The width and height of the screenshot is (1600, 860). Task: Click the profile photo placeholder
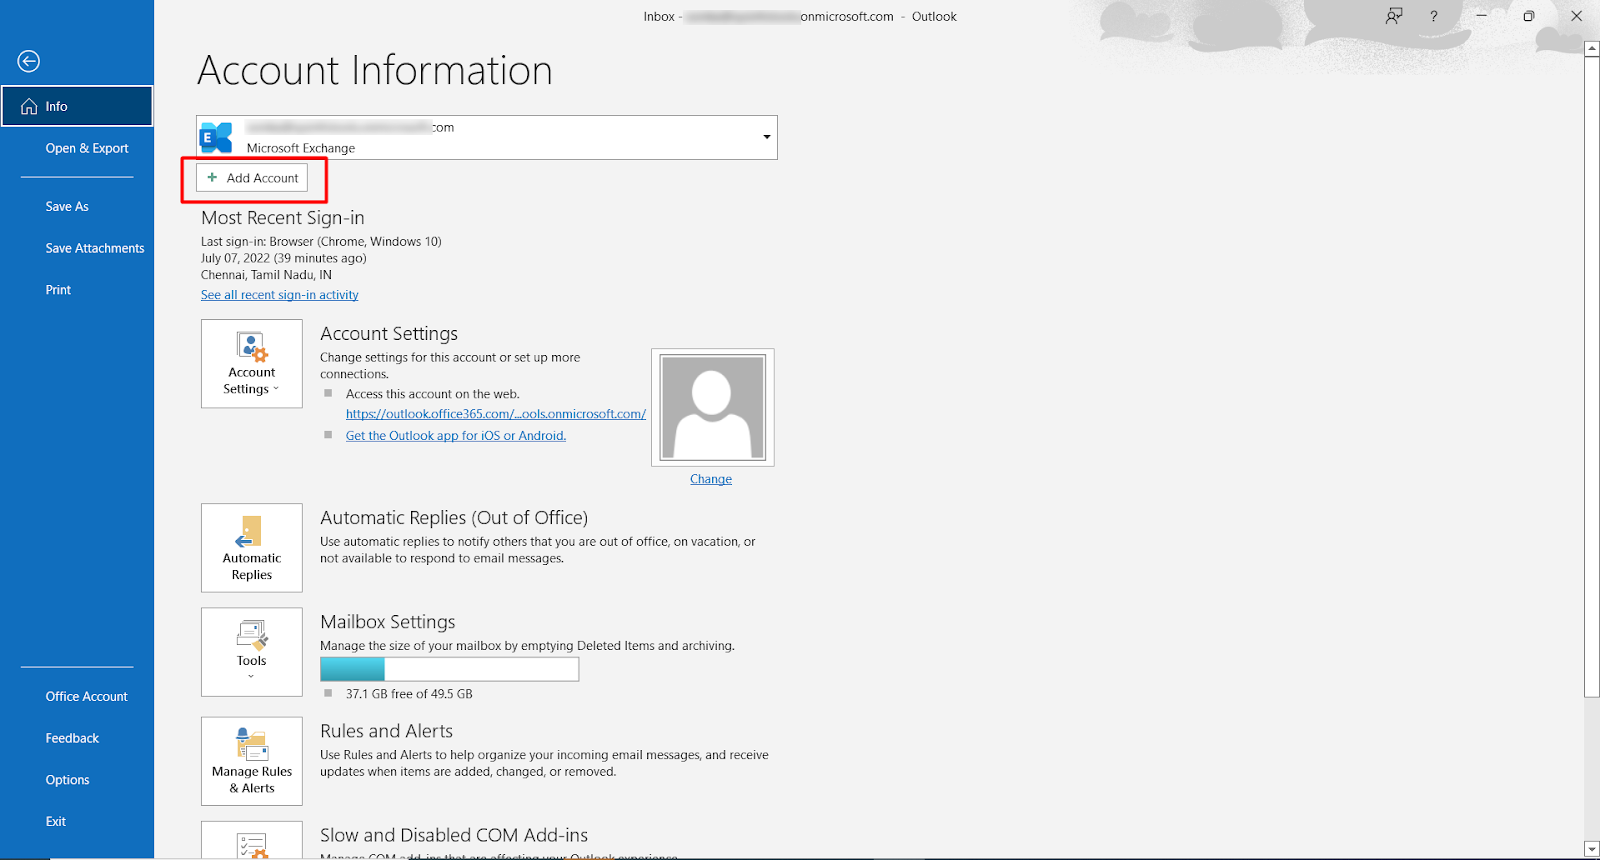[713, 407]
